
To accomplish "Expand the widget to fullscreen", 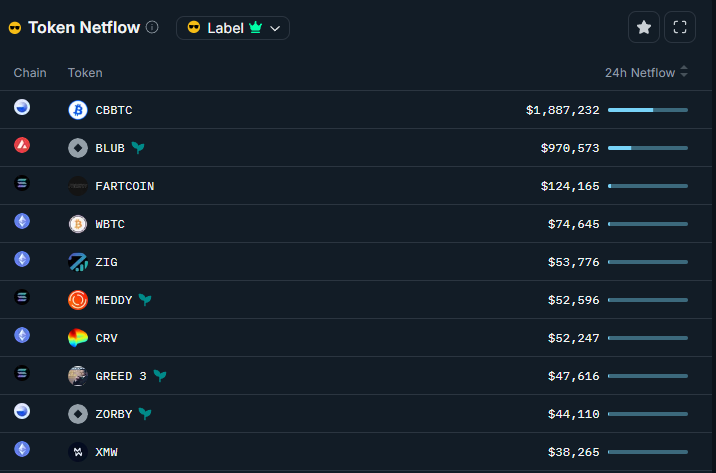I will click(x=680, y=27).
